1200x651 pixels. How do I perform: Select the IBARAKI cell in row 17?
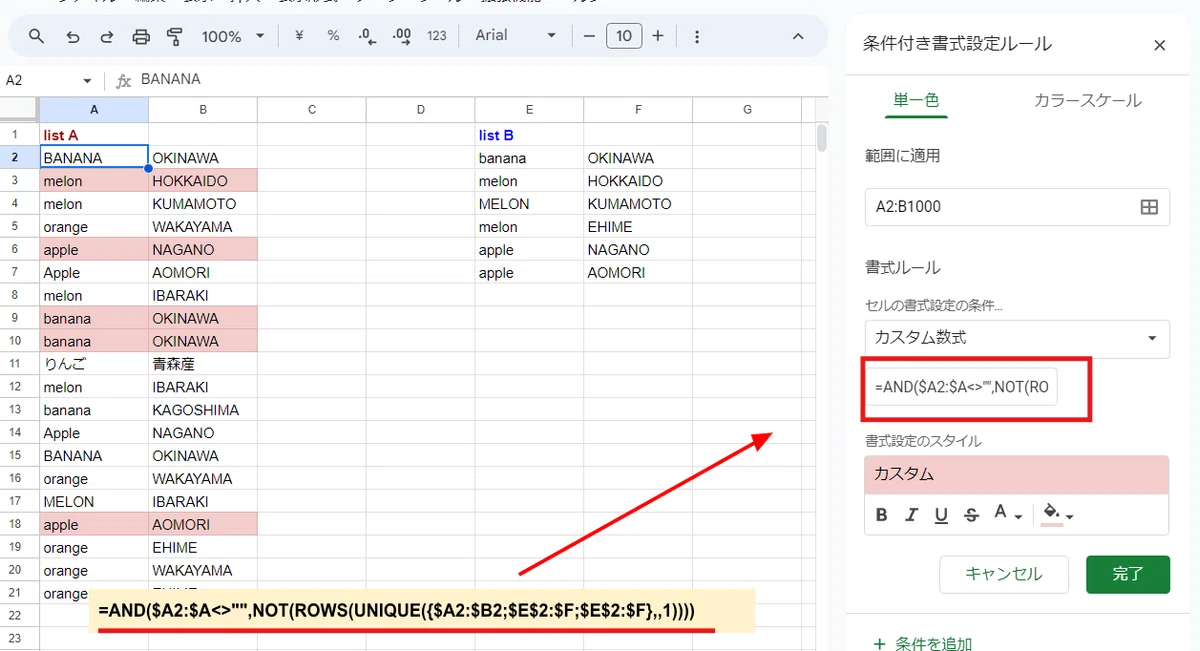coord(203,502)
